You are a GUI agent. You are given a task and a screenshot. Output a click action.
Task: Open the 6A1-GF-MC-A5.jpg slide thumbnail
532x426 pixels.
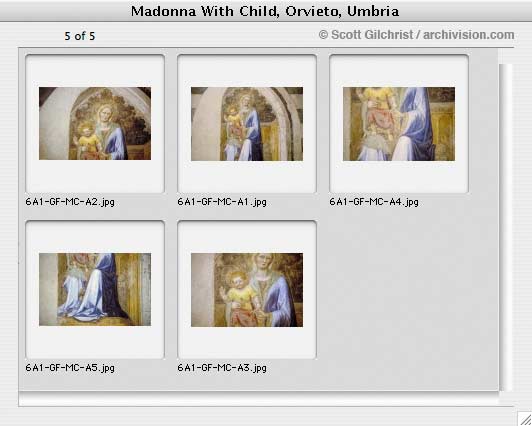pos(95,289)
